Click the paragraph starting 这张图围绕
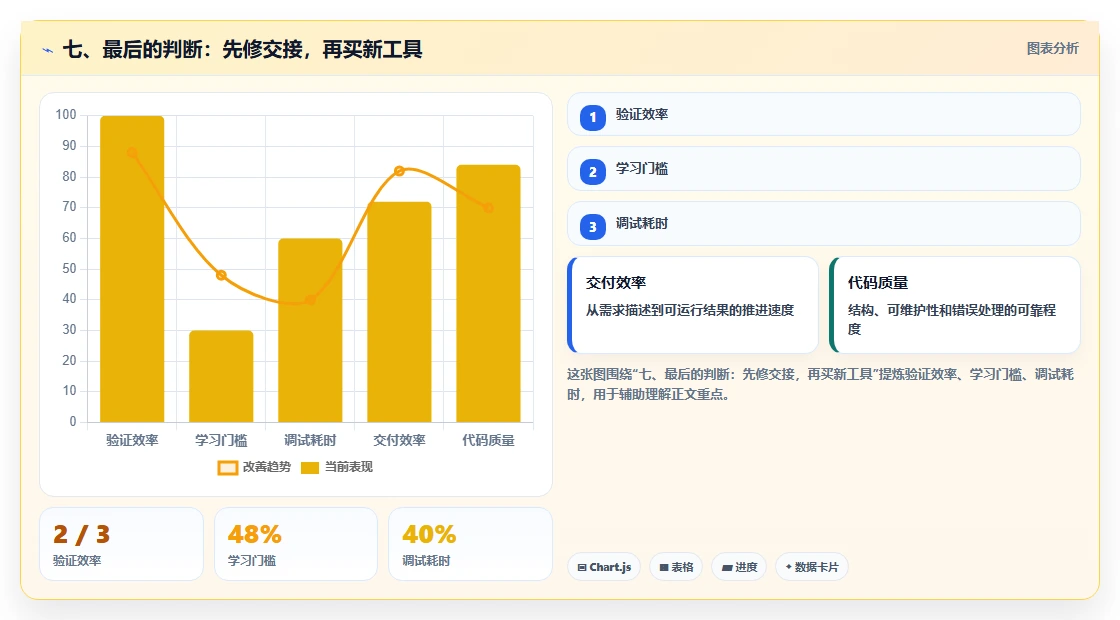1120x620 pixels. pos(821,384)
